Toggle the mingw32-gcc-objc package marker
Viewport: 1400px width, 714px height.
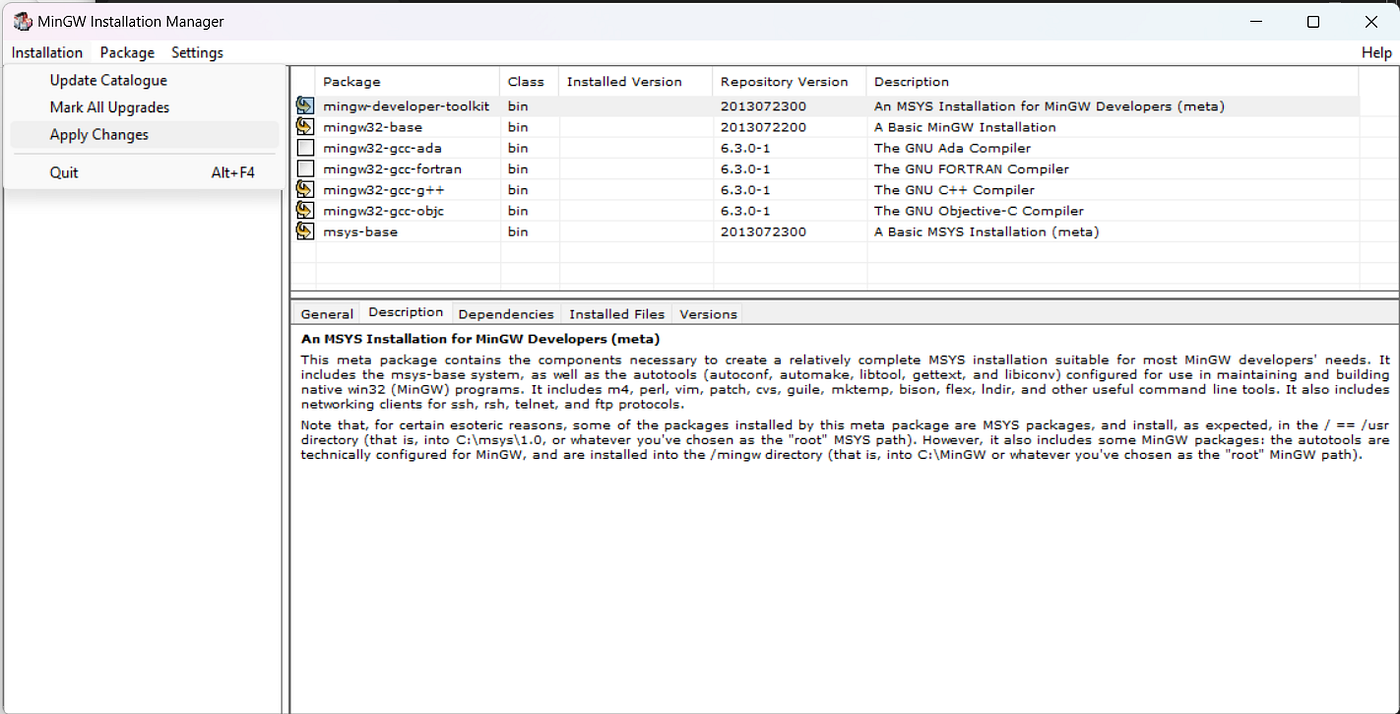tap(305, 211)
